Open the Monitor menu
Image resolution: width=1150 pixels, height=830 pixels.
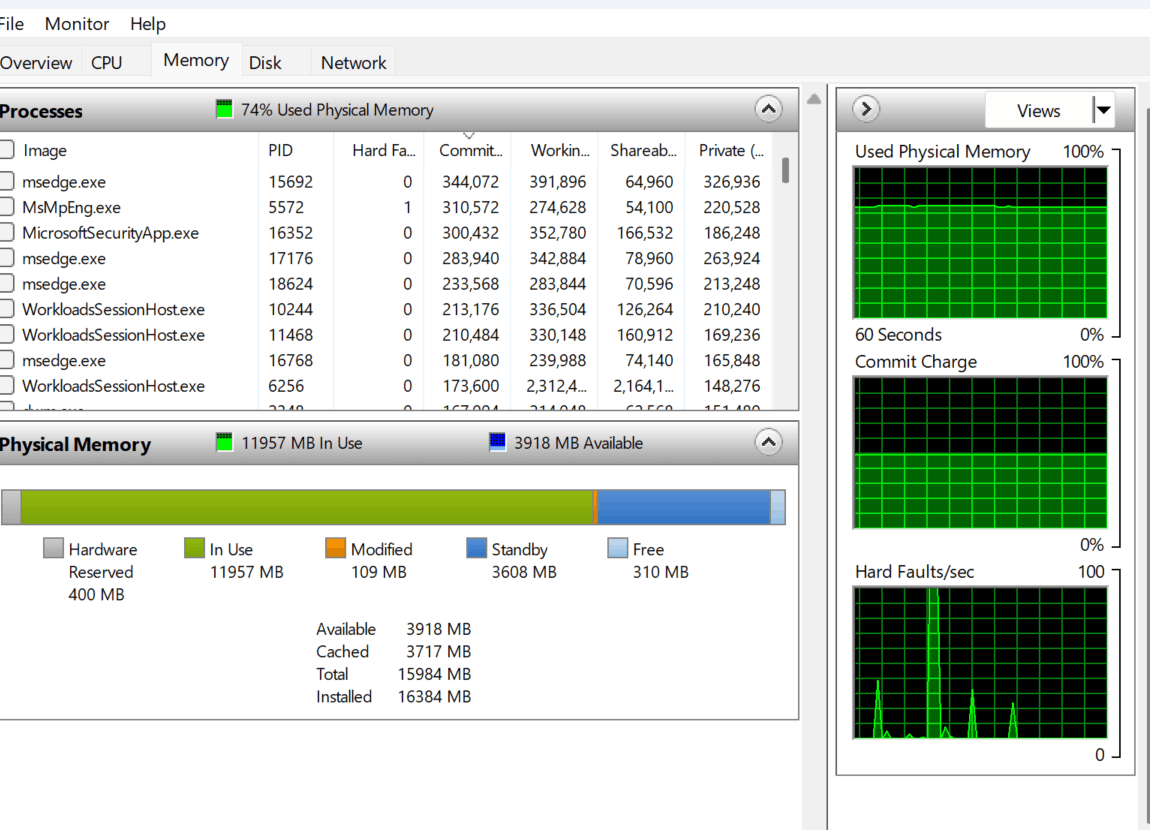tap(77, 23)
